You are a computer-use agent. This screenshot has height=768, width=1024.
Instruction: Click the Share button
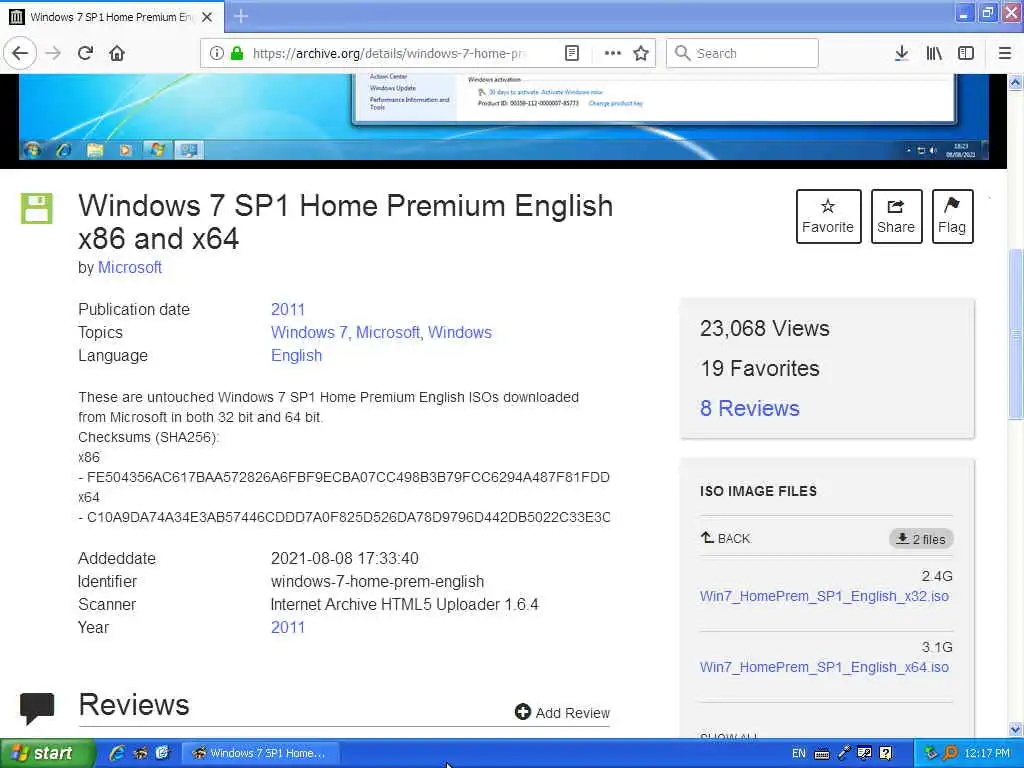896,216
